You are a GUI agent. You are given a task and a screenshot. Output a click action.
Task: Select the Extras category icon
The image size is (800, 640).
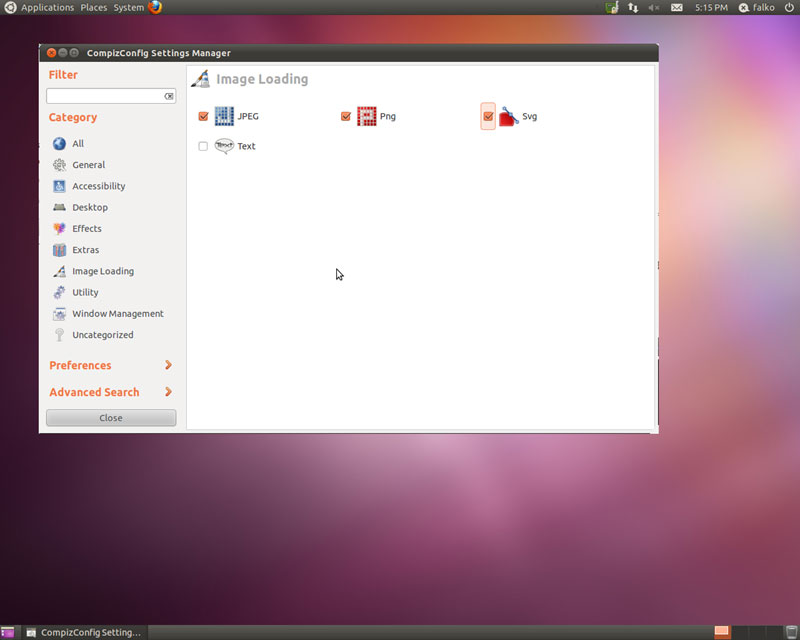tap(59, 250)
